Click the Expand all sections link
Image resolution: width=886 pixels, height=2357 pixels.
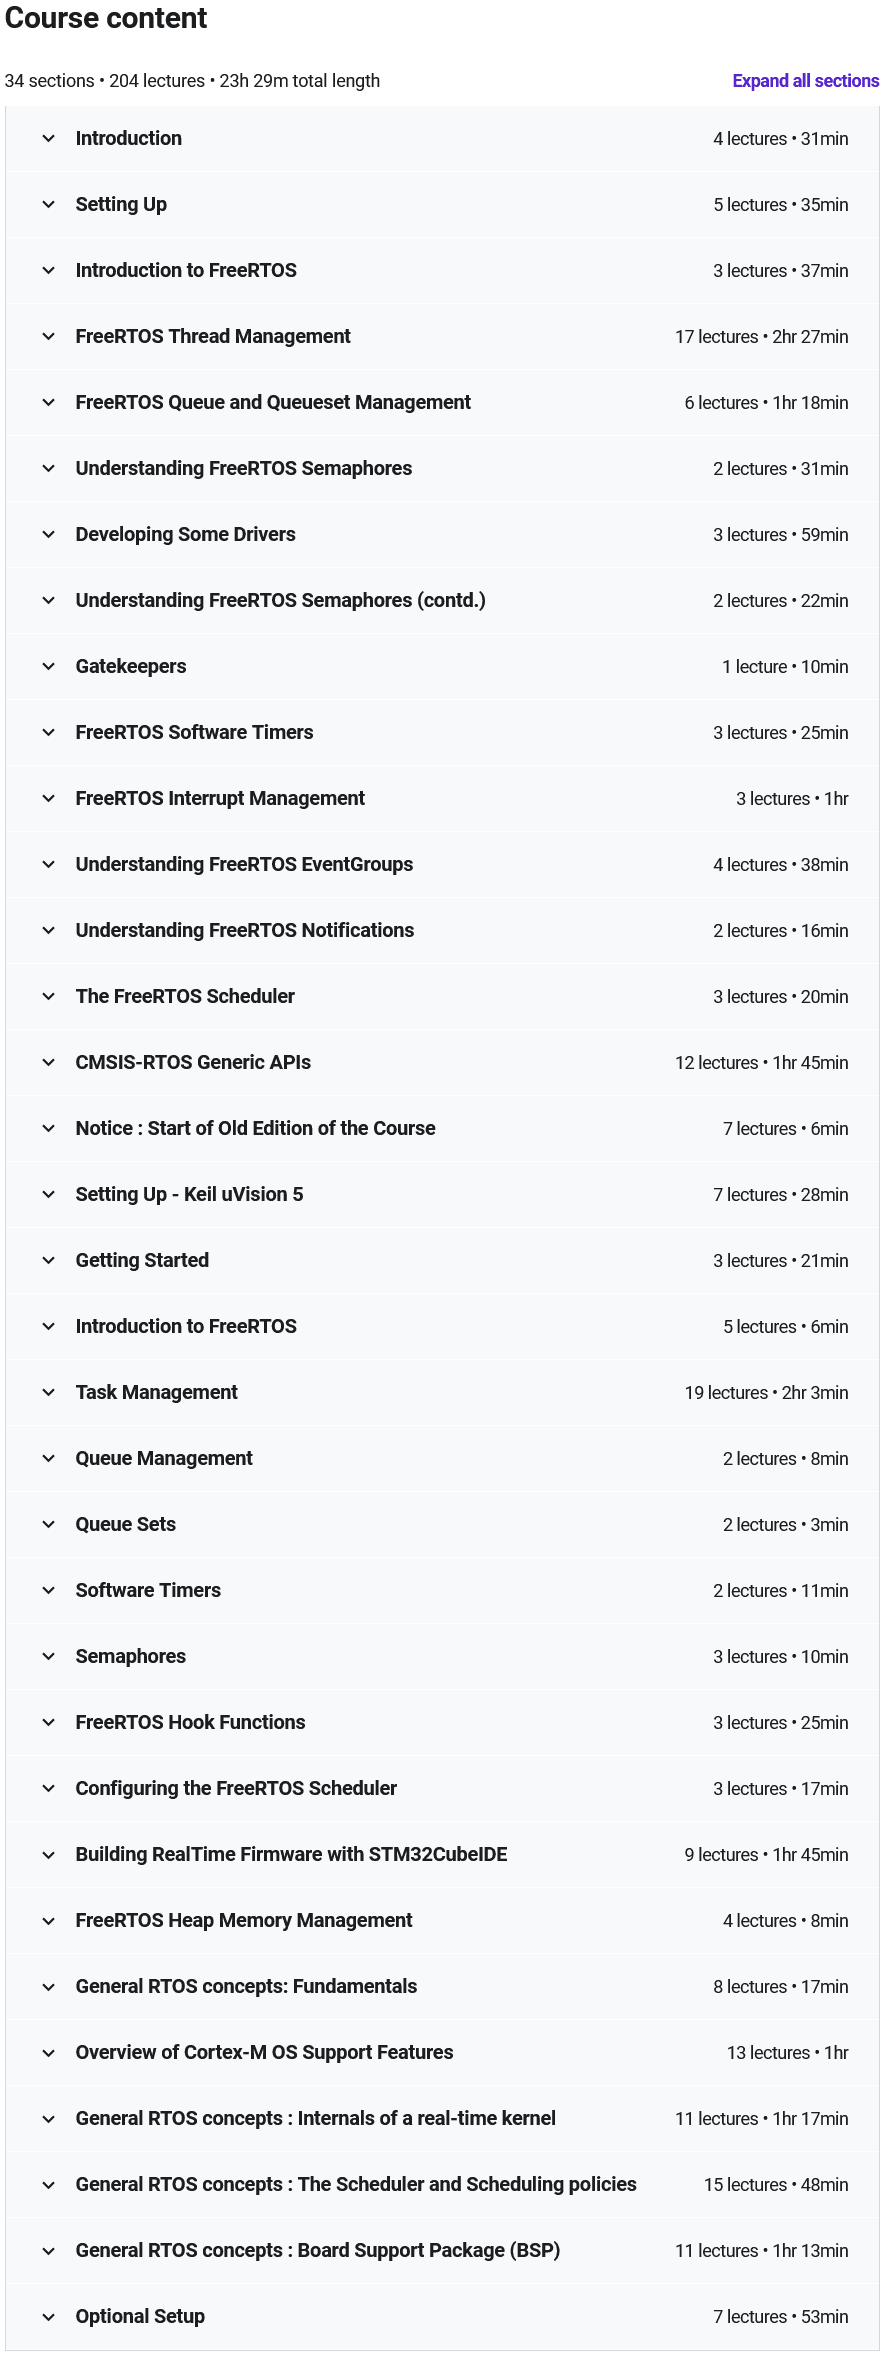click(805, 81)
